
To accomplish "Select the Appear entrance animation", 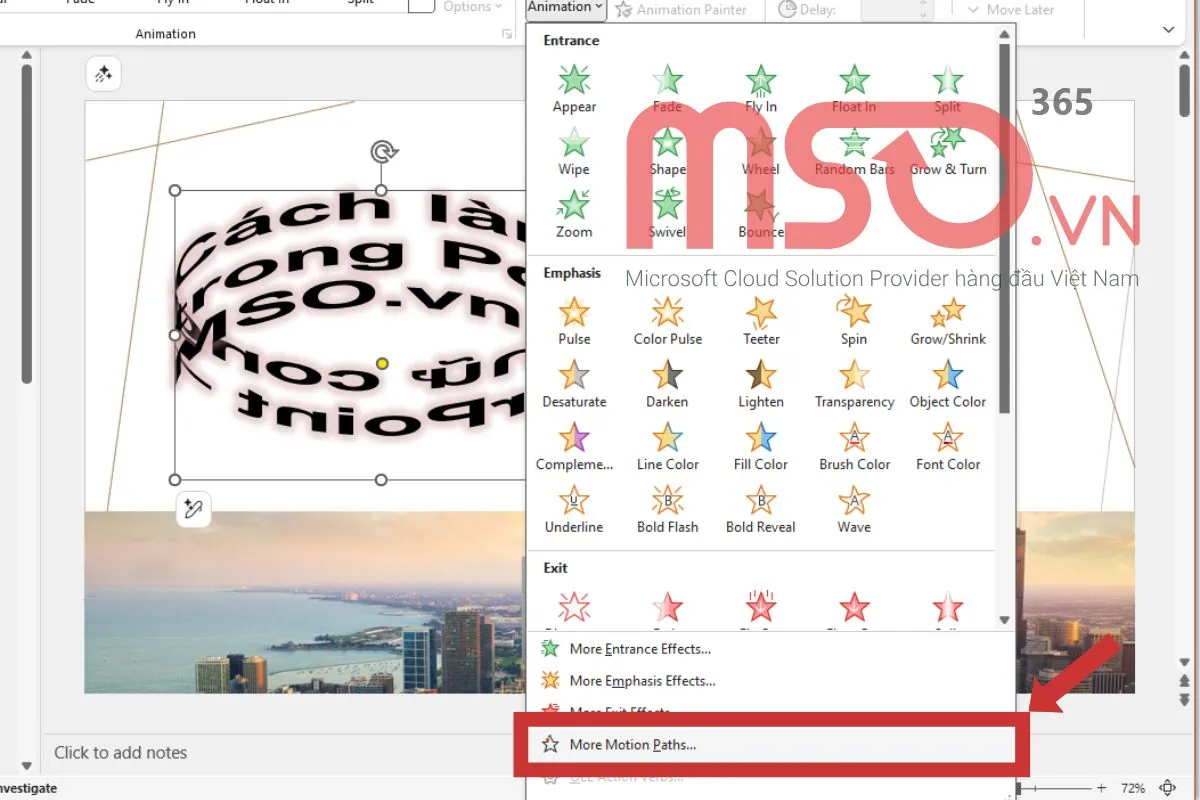I will [x=574, y=88].
